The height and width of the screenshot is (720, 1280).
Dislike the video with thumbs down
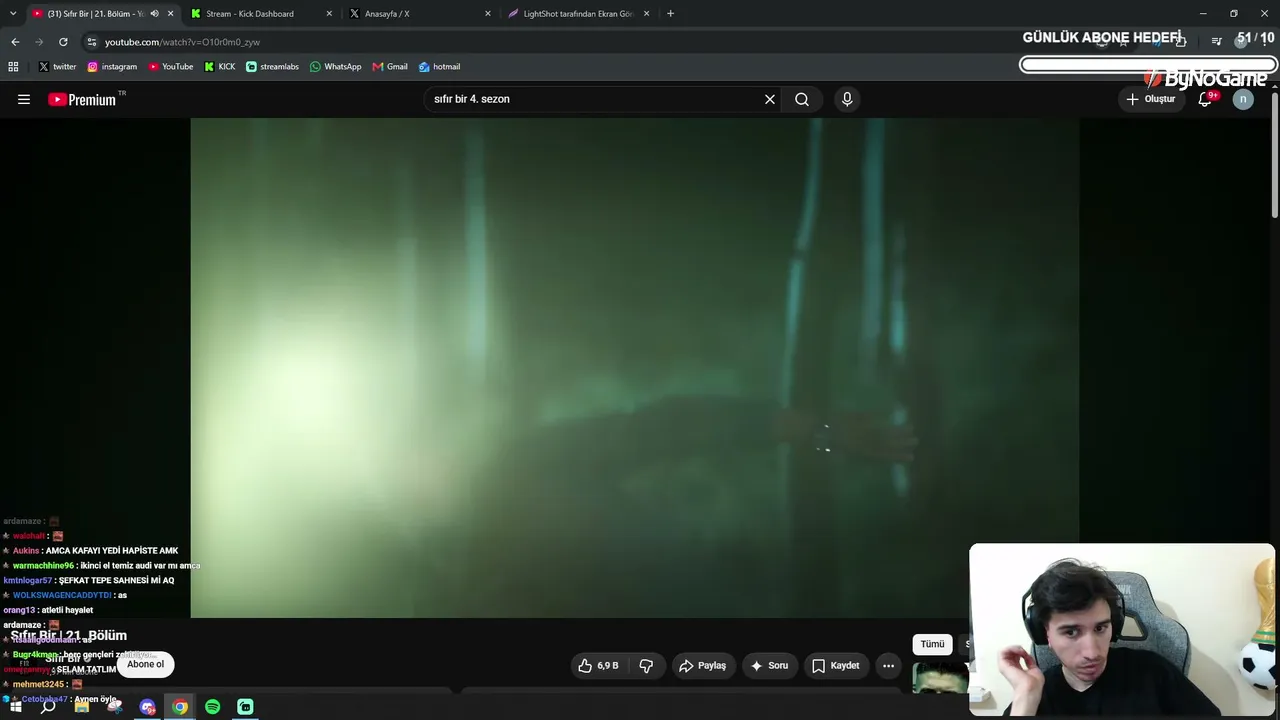(646, 665)
